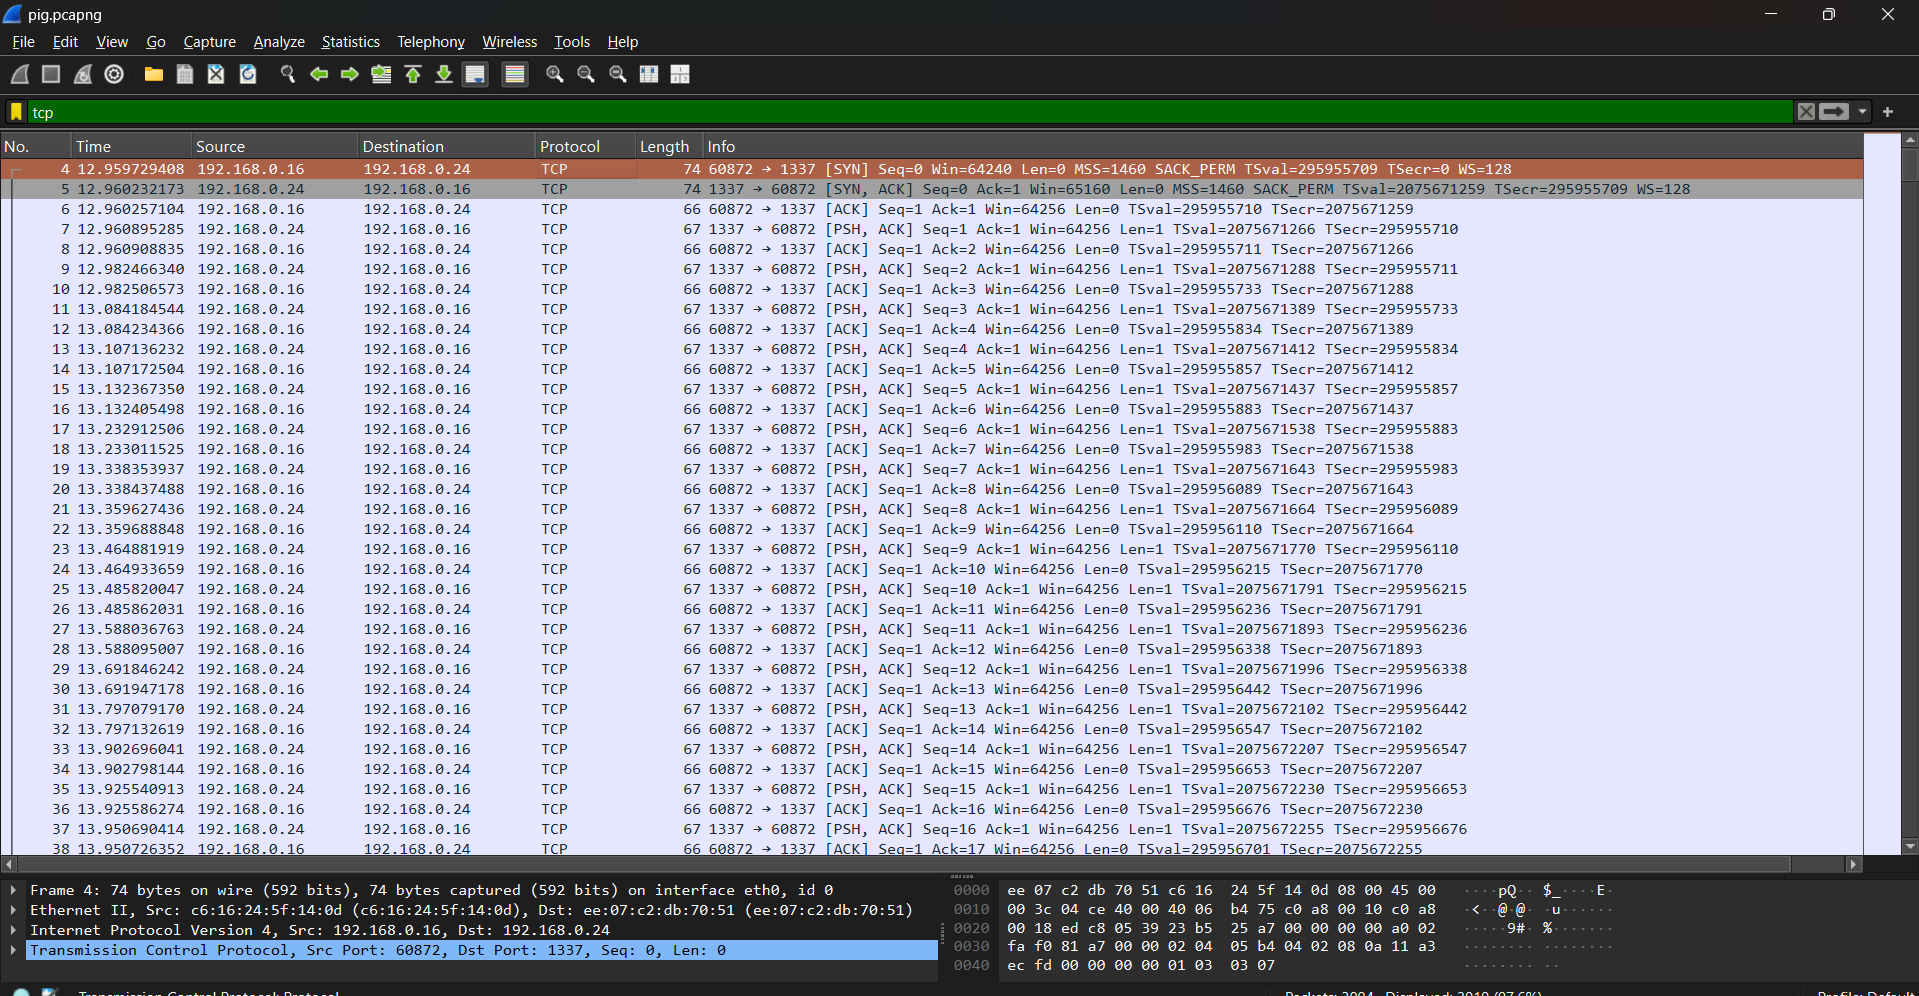Sort by the No. column header
Viewport: 1919px width, 996px height.
(36, 146)
